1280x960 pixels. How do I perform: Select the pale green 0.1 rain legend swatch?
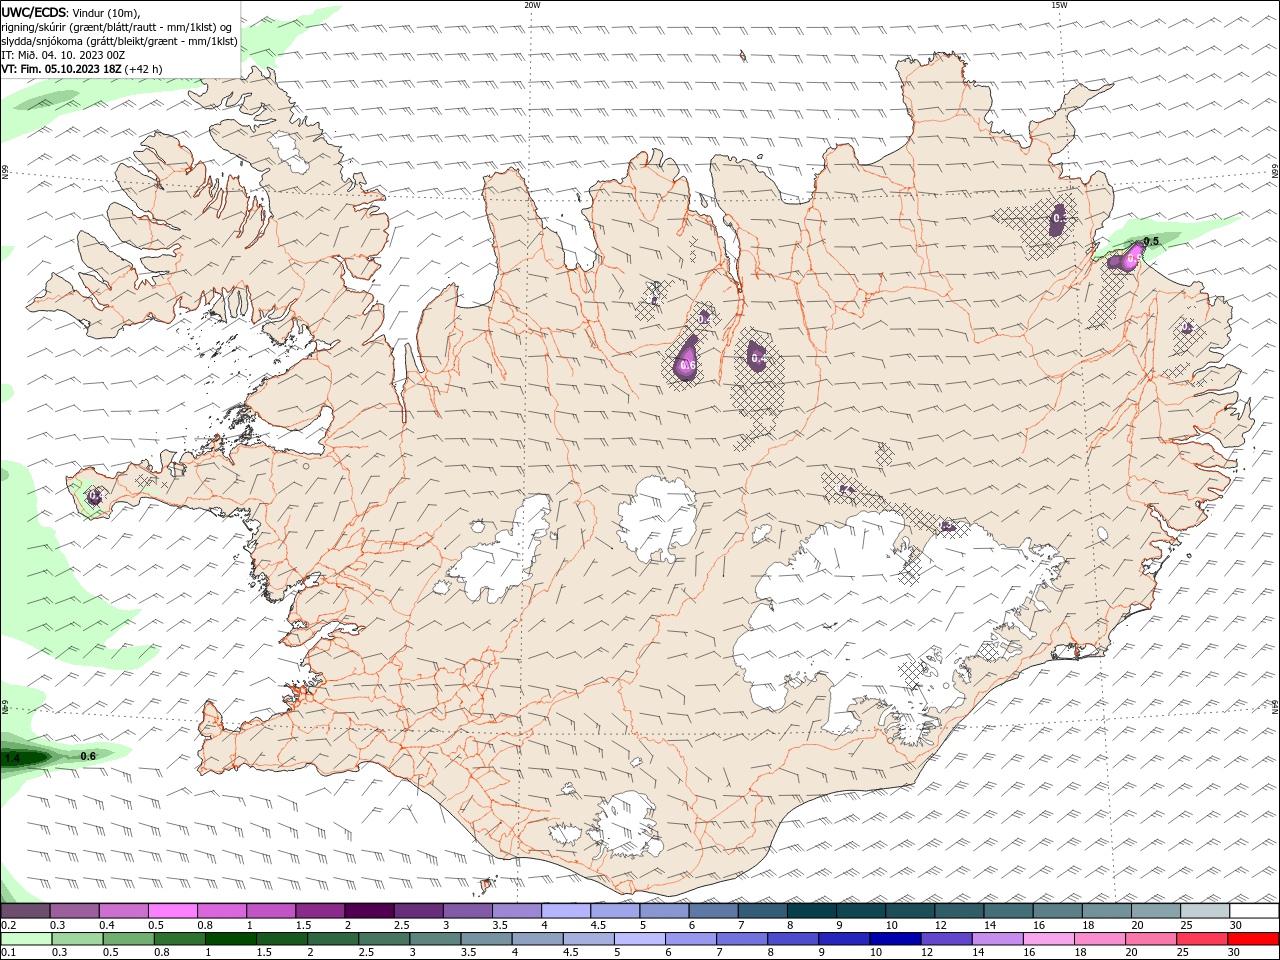click(x=26, y=939)
